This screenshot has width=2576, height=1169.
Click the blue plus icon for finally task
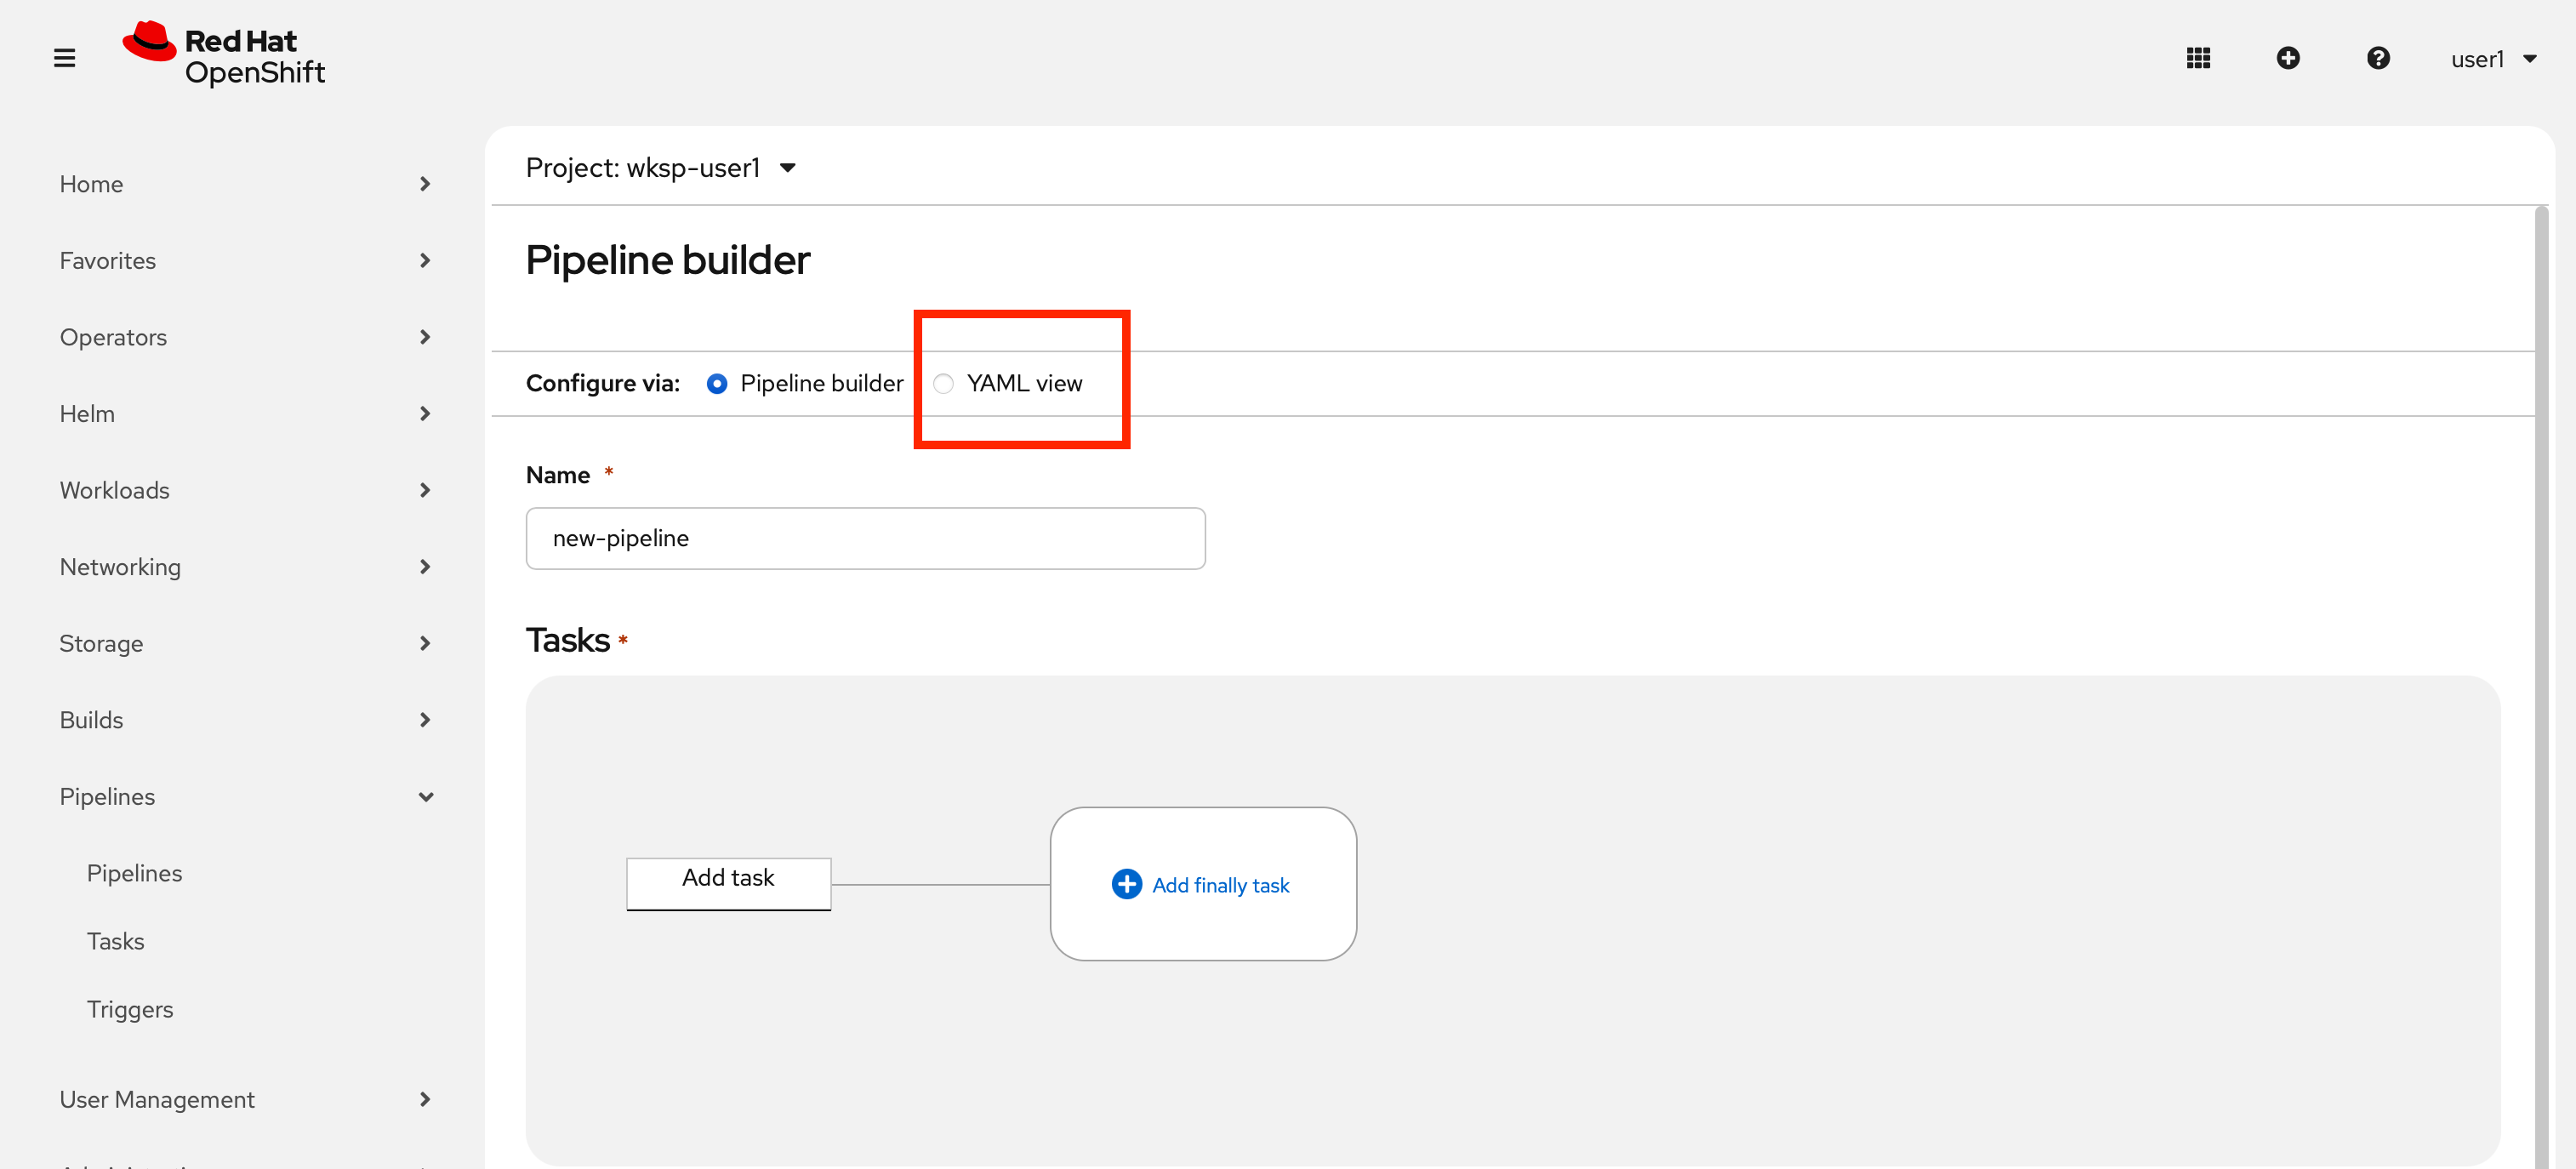coord(1126,884)
